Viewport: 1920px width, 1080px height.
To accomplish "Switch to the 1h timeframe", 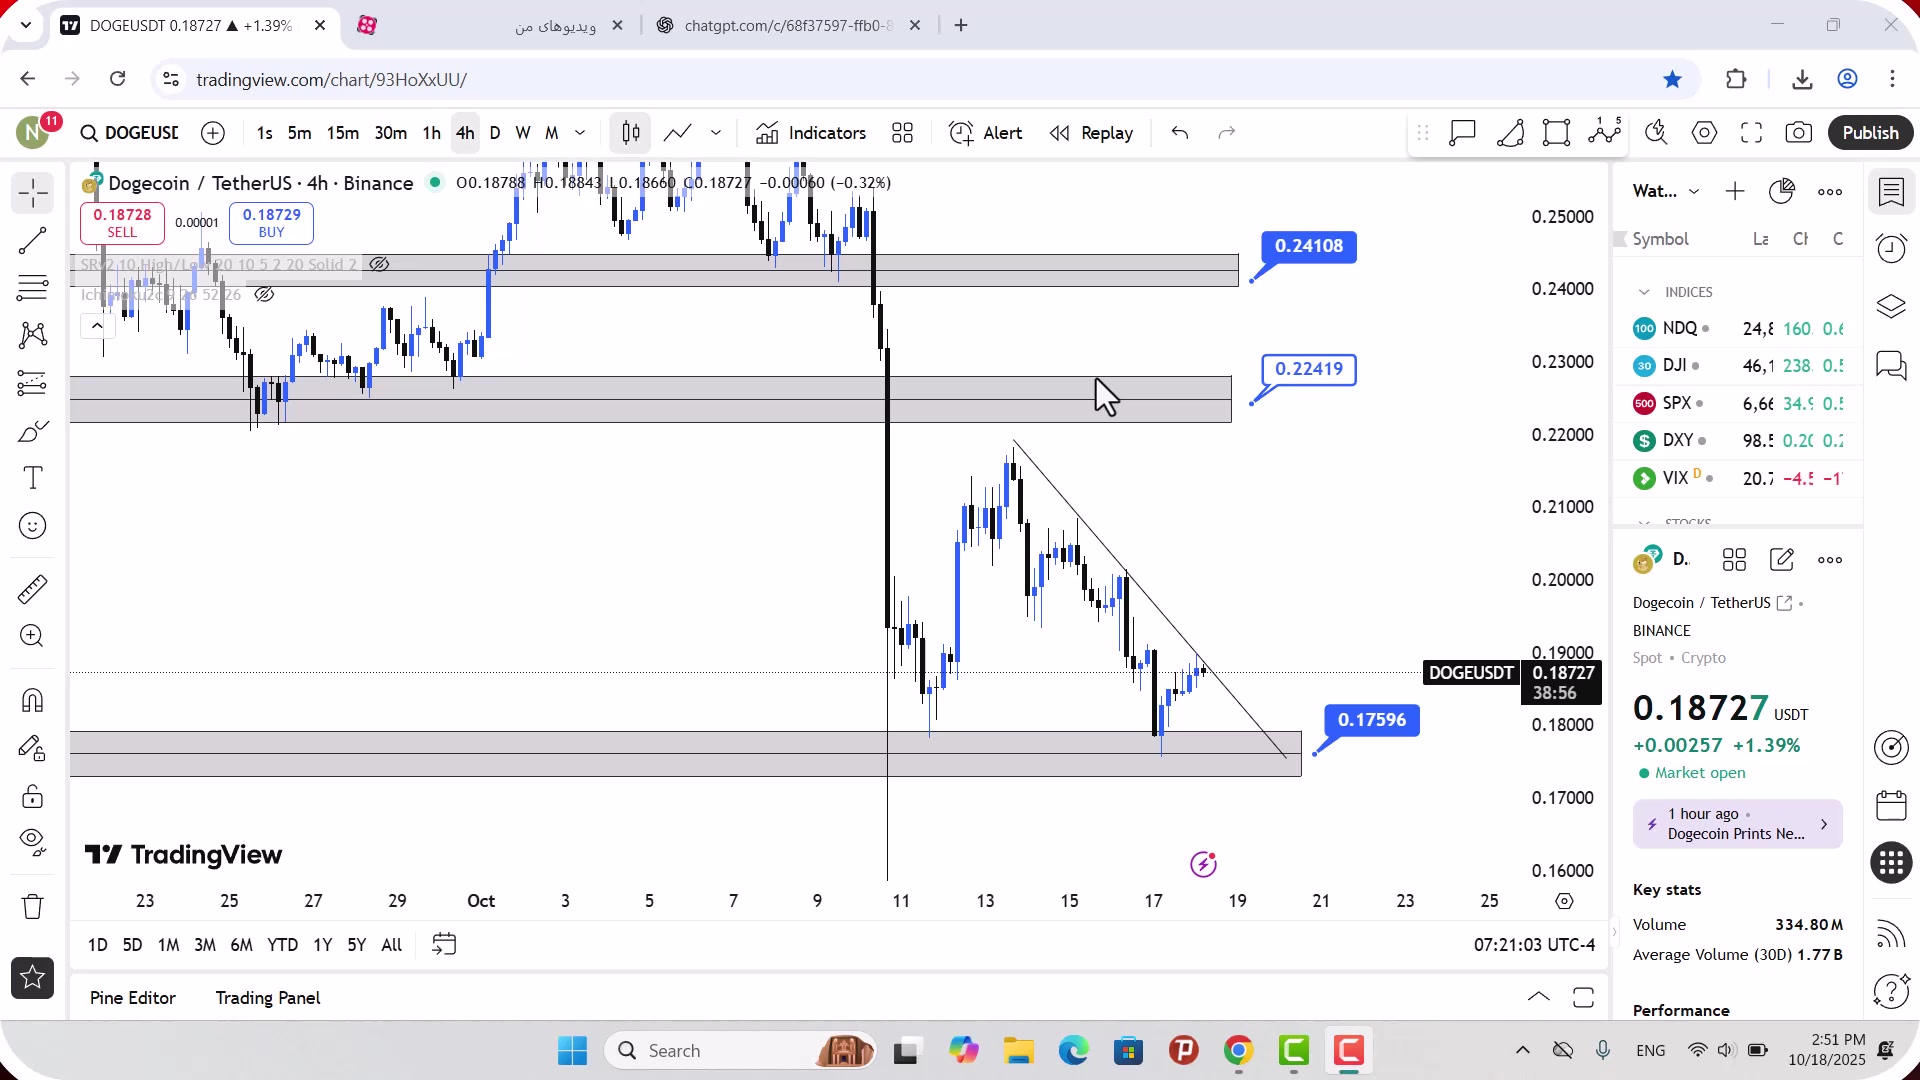I will point(431,133).
